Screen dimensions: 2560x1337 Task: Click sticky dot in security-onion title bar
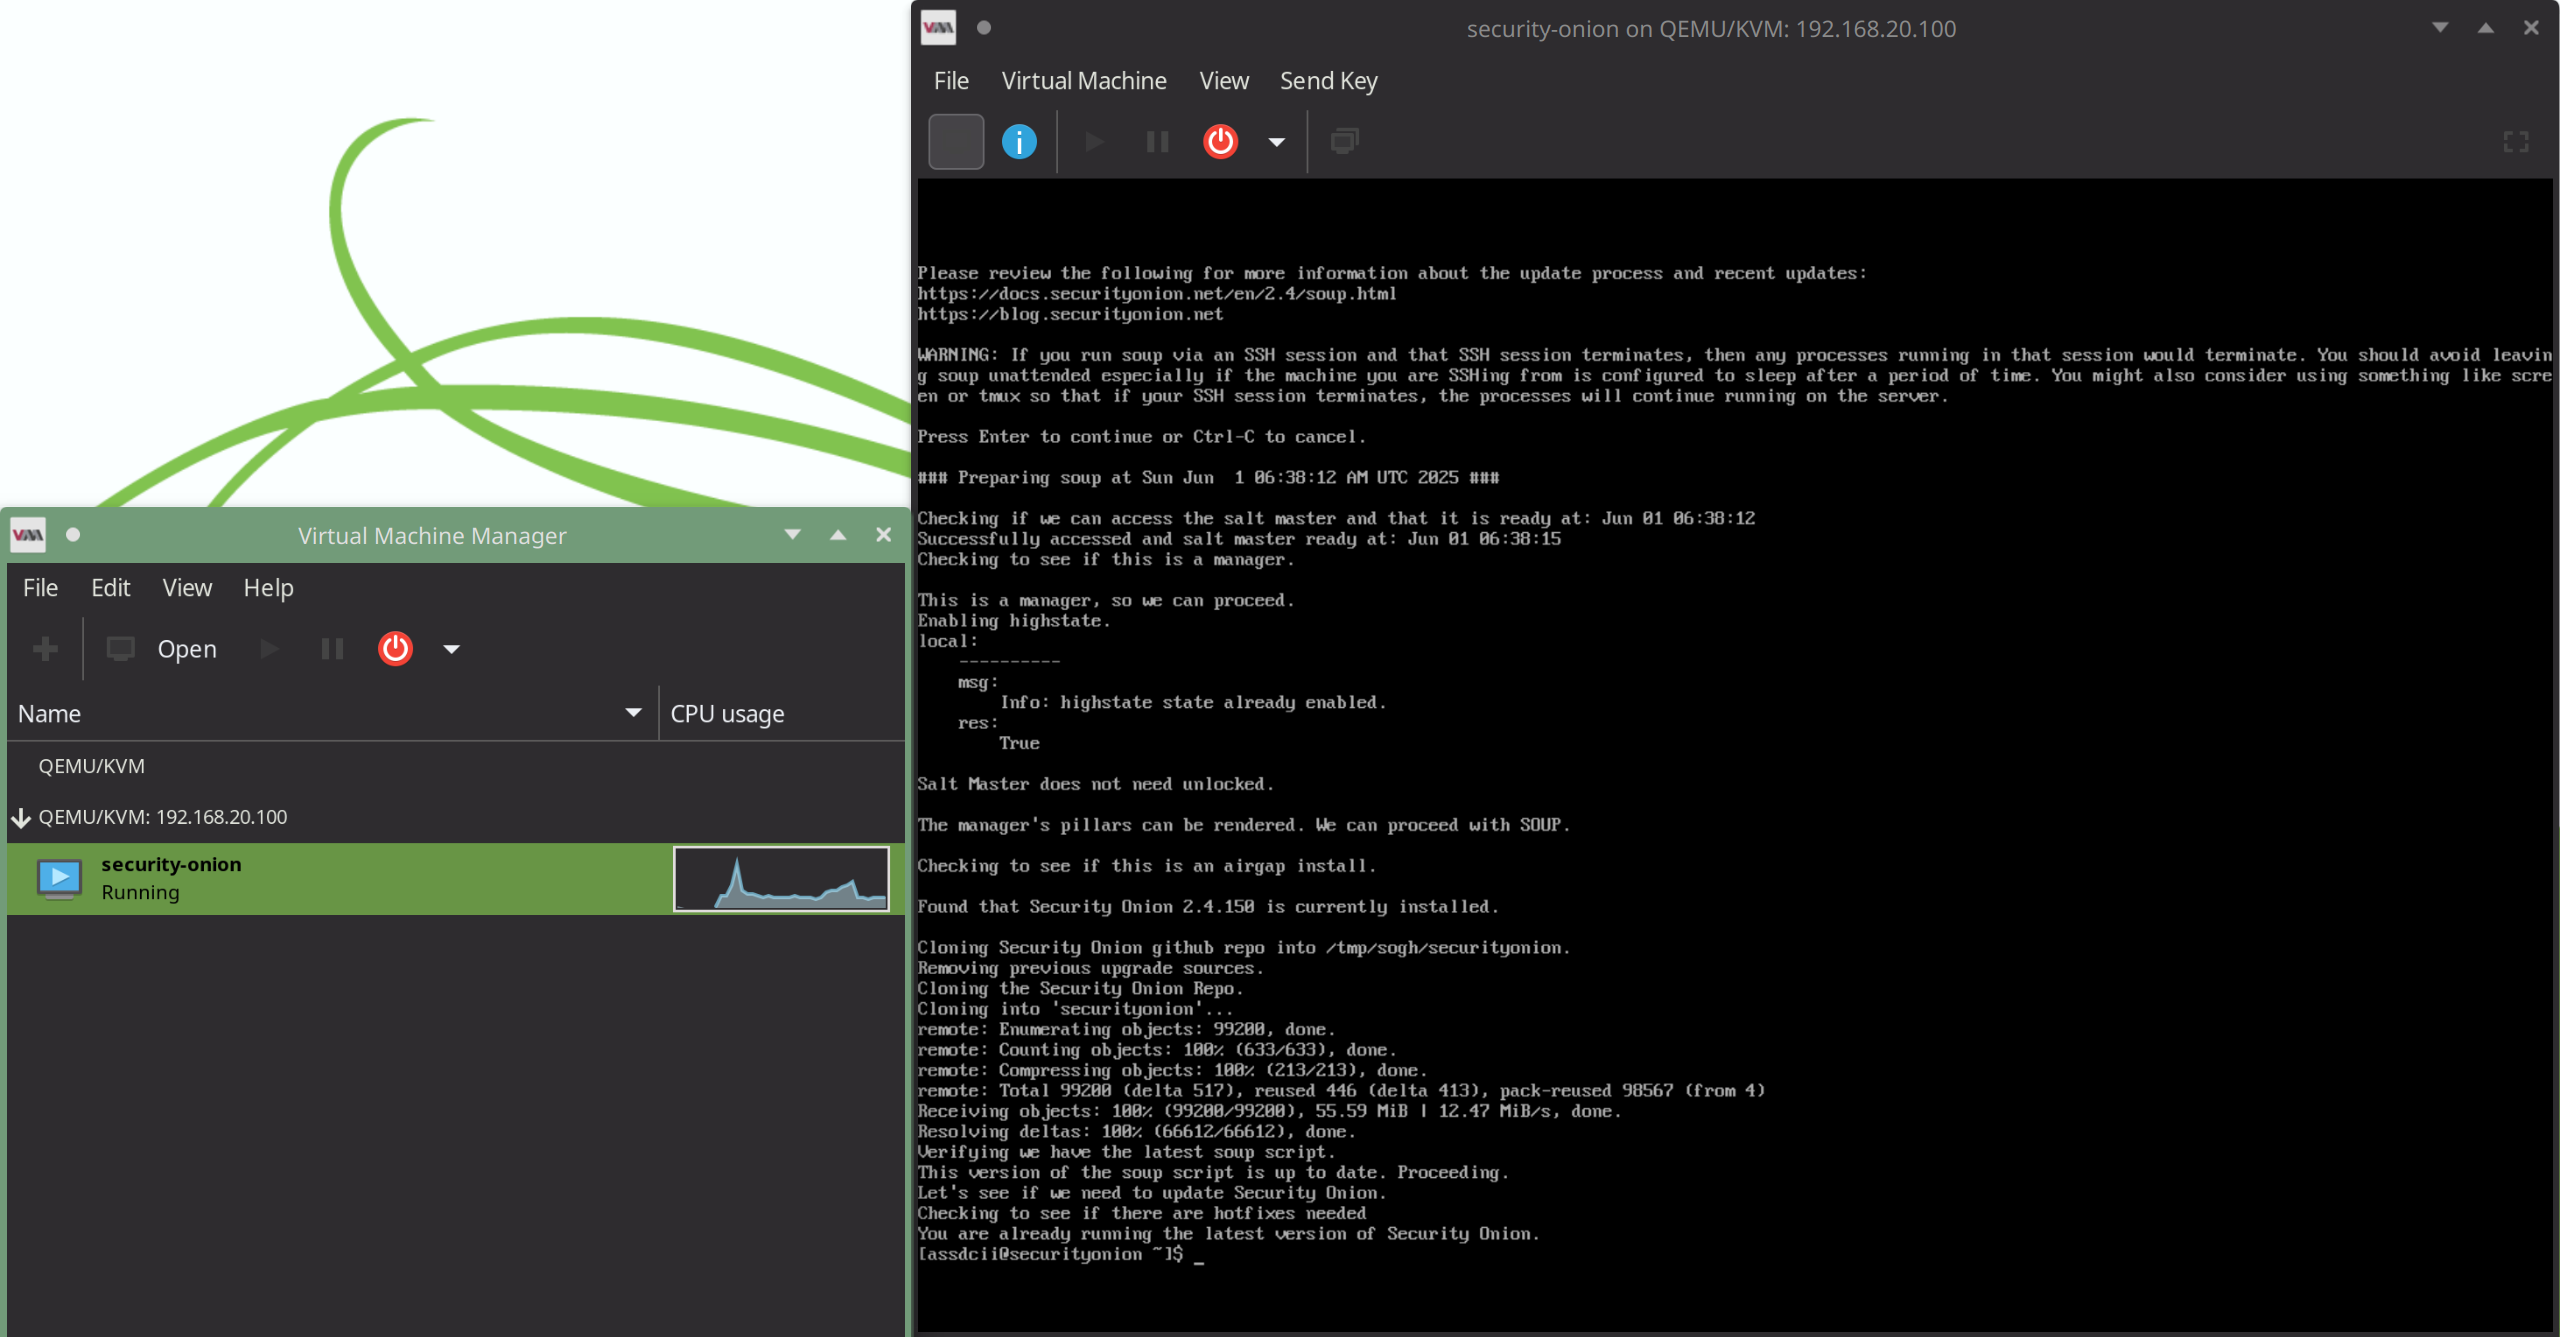tap(984, 28)
